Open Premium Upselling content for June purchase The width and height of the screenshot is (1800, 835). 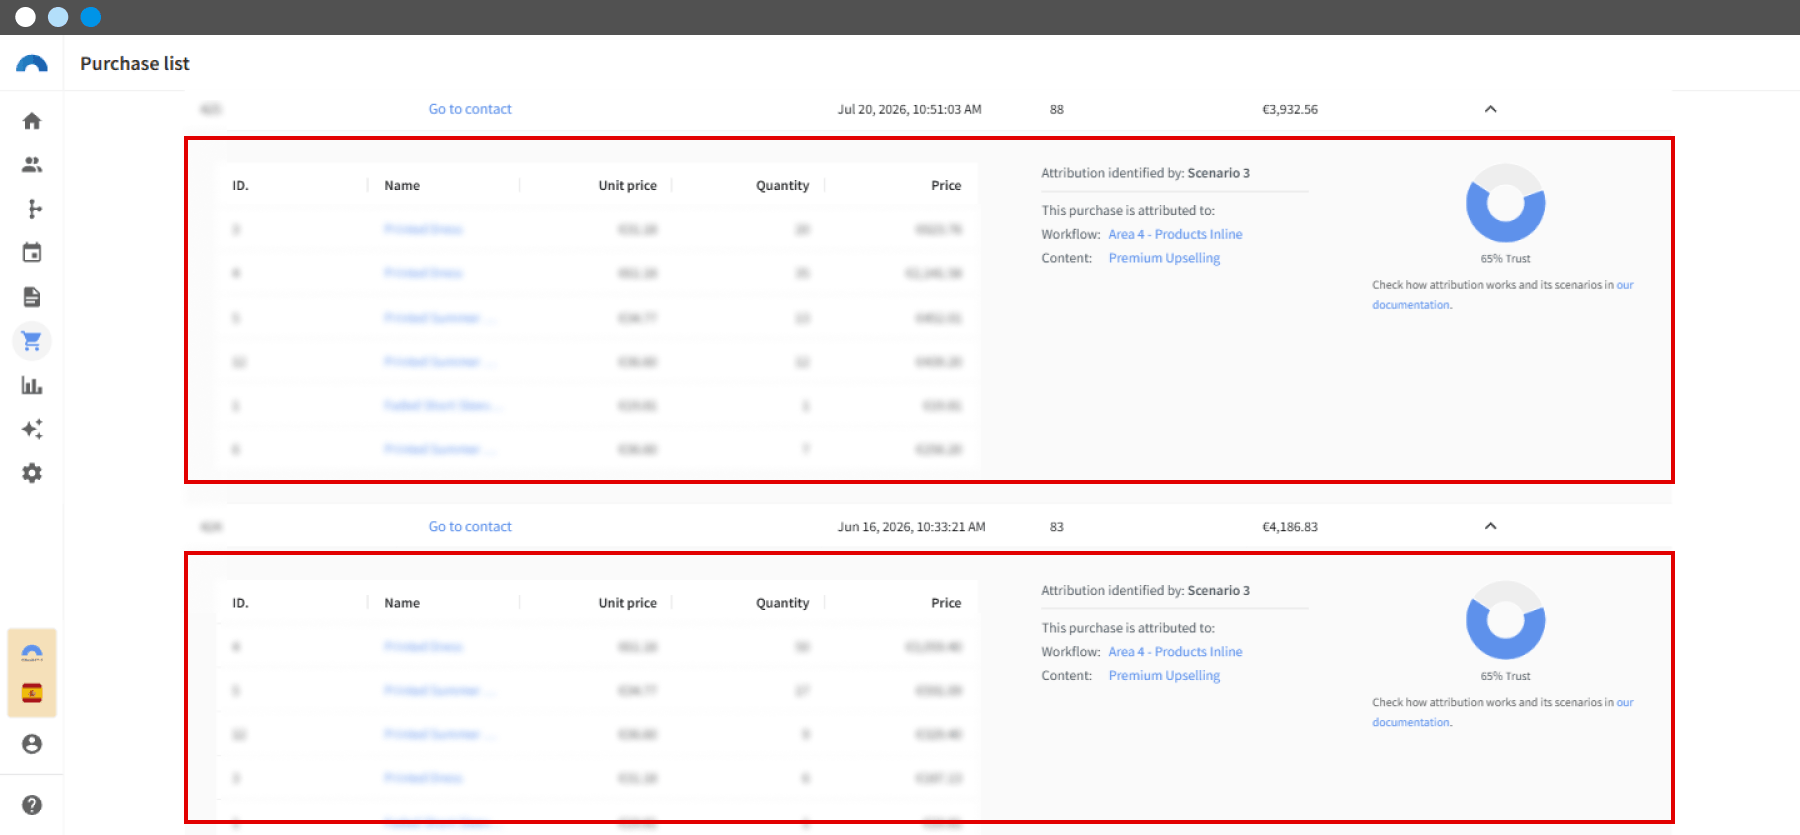point(1164,675)
